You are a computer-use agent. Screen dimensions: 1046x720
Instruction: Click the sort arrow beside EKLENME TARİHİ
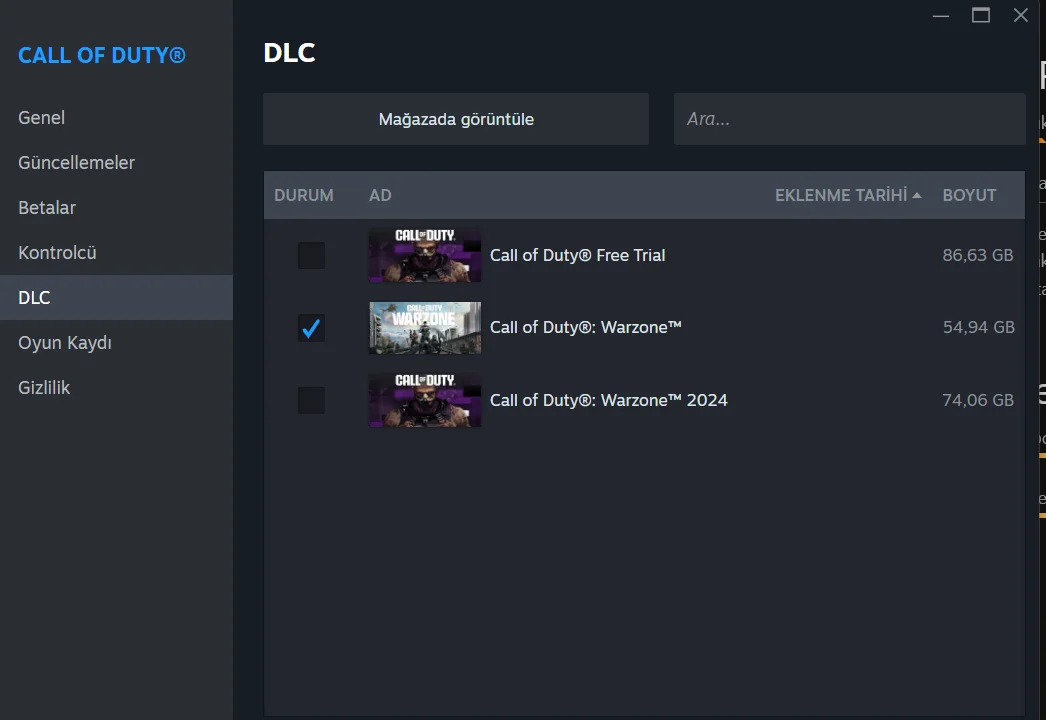click(917, 196)
